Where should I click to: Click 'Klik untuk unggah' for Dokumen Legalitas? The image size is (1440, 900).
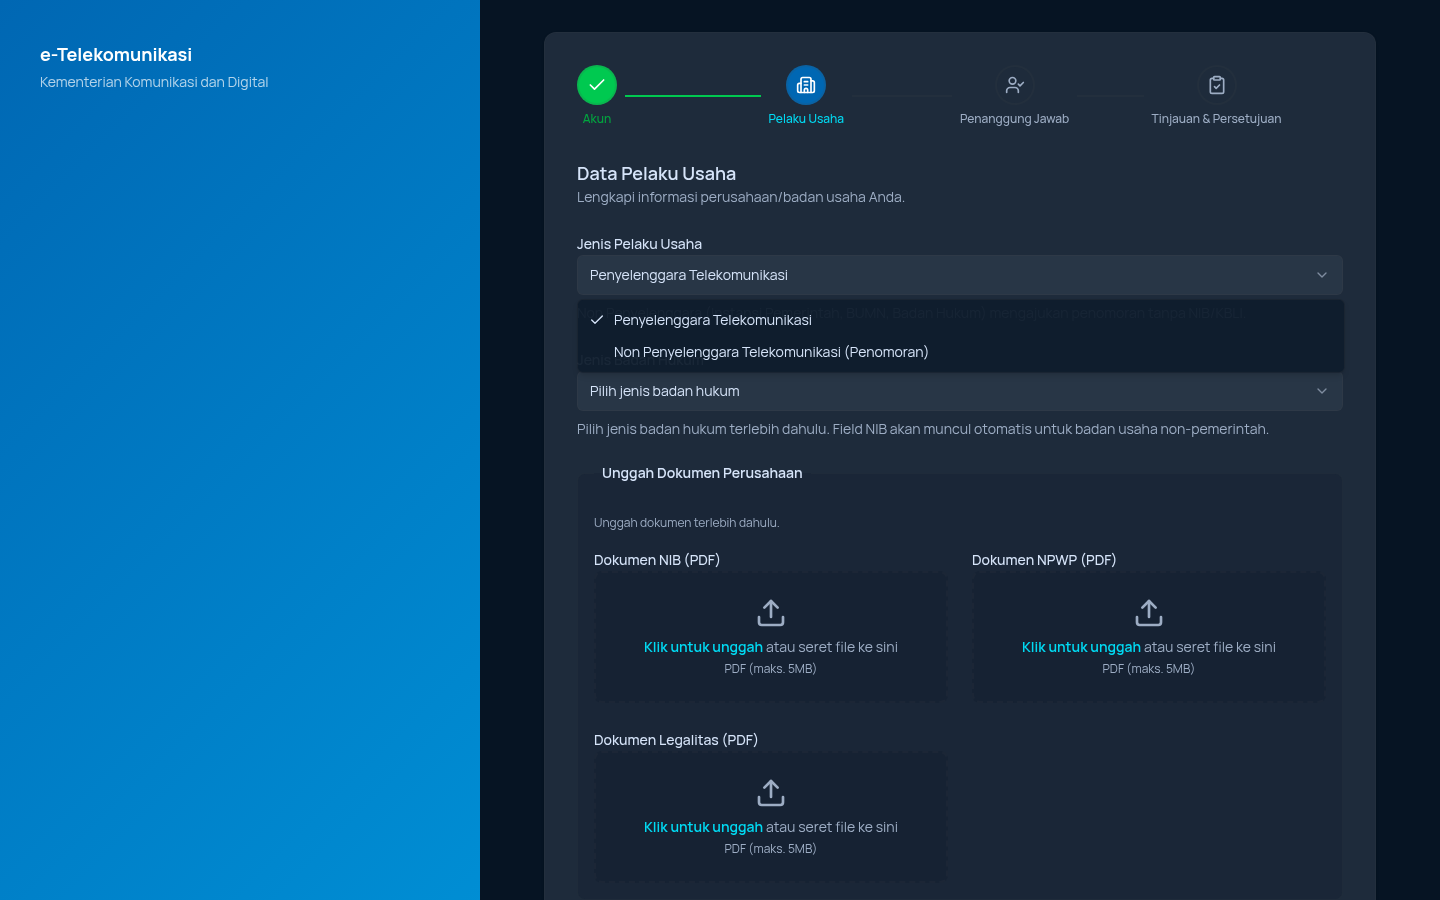(x=703, y=827)
